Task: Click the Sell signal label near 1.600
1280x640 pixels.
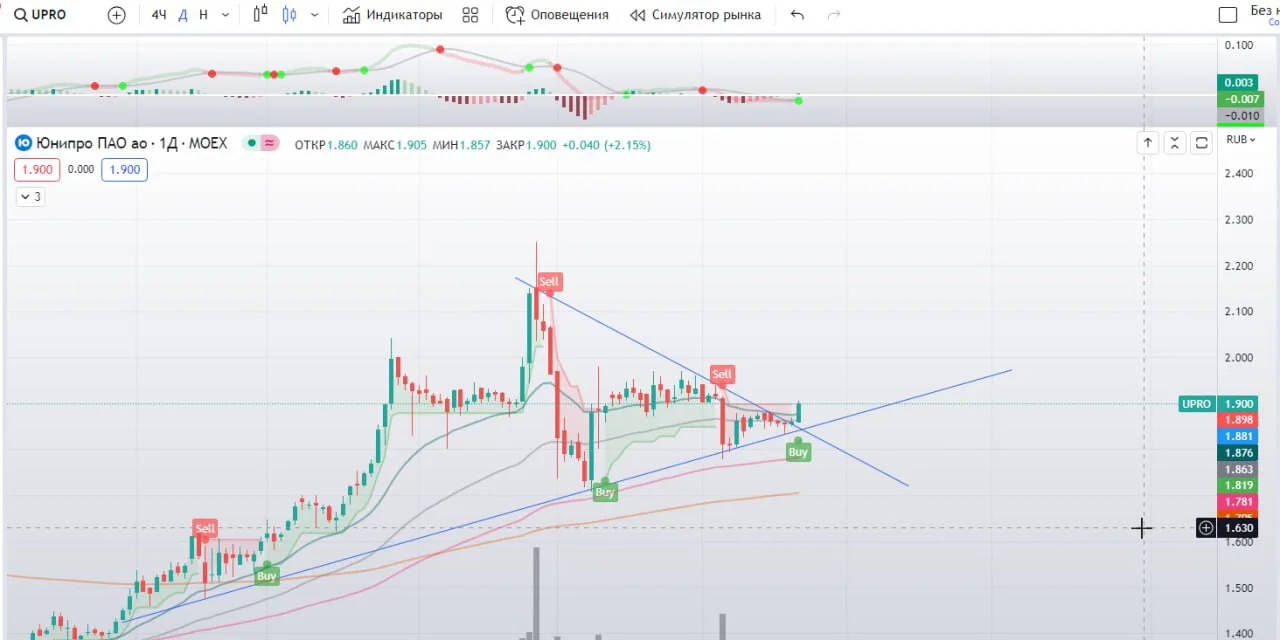Action: 205,529
